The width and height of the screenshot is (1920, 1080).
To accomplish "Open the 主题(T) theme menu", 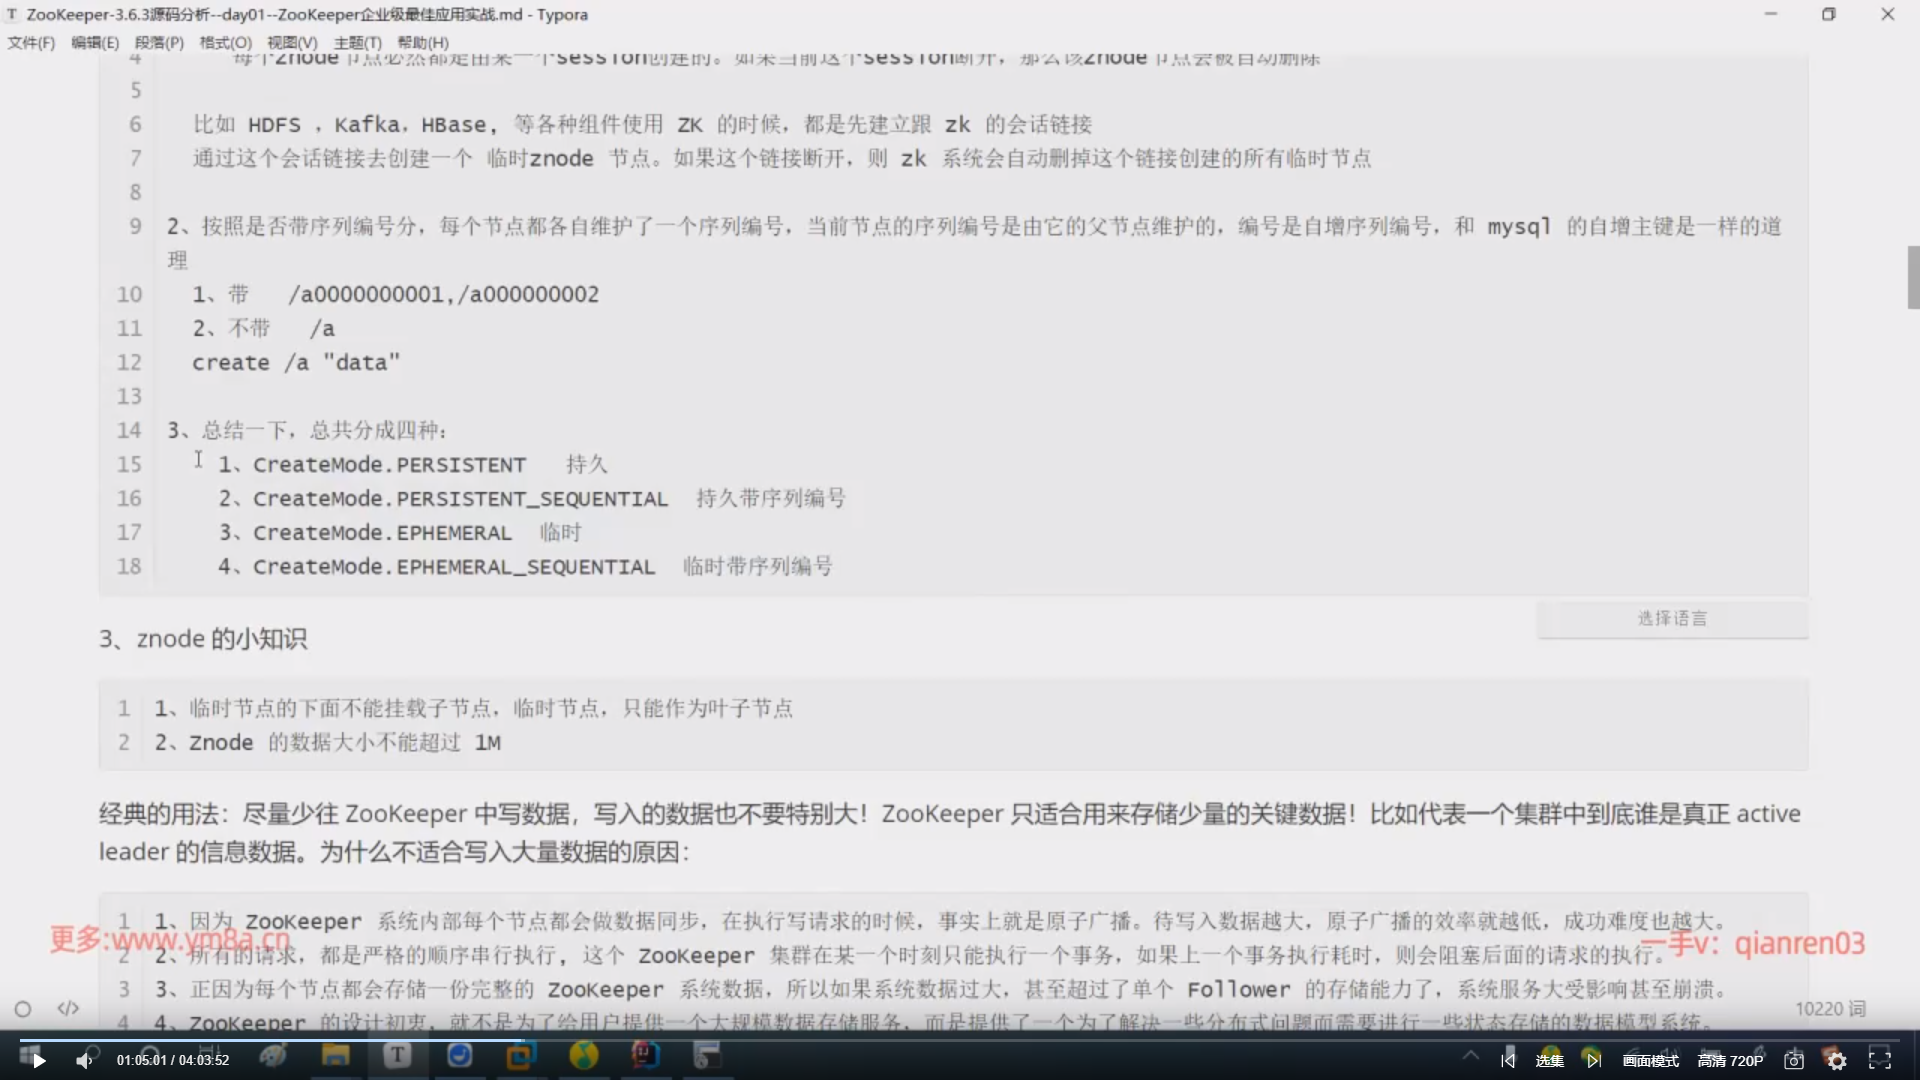I will point(357,42).
